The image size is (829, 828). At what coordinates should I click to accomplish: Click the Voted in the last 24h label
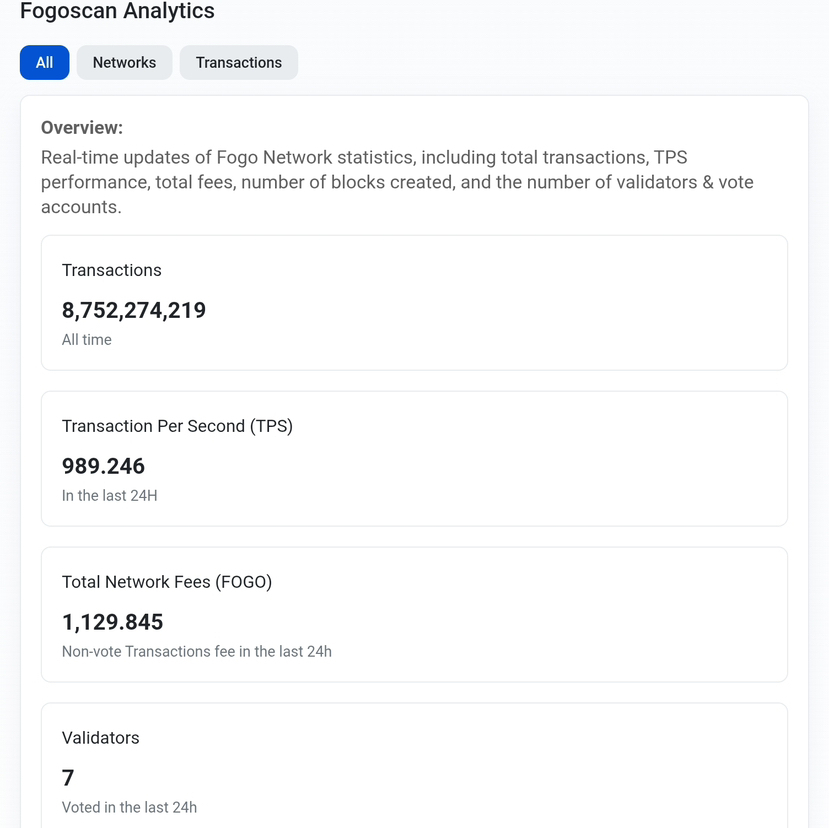pos(129,807)
